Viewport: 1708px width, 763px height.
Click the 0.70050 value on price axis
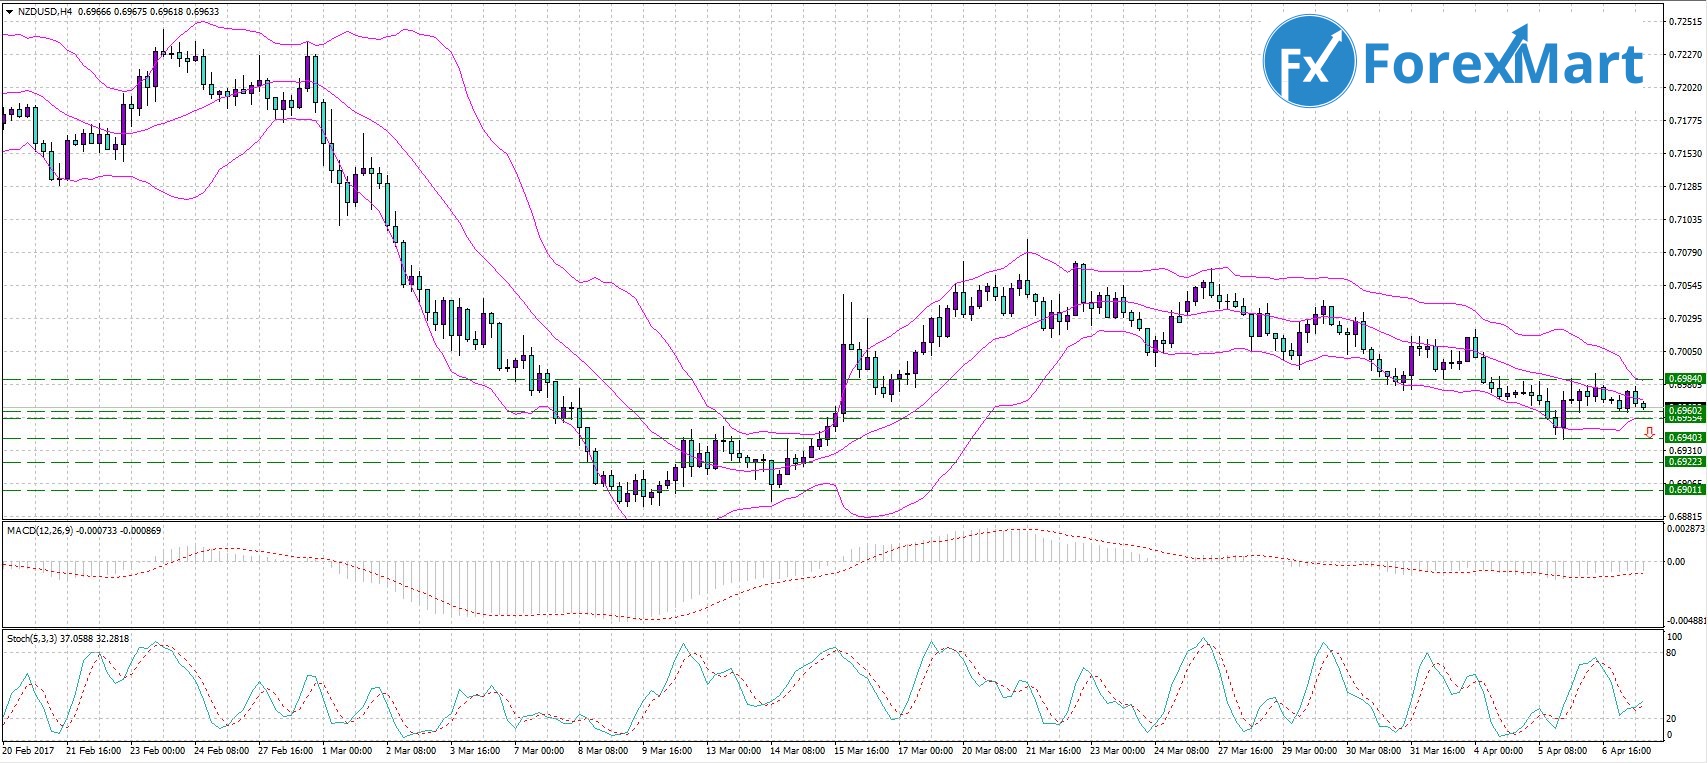[1685, 351]
